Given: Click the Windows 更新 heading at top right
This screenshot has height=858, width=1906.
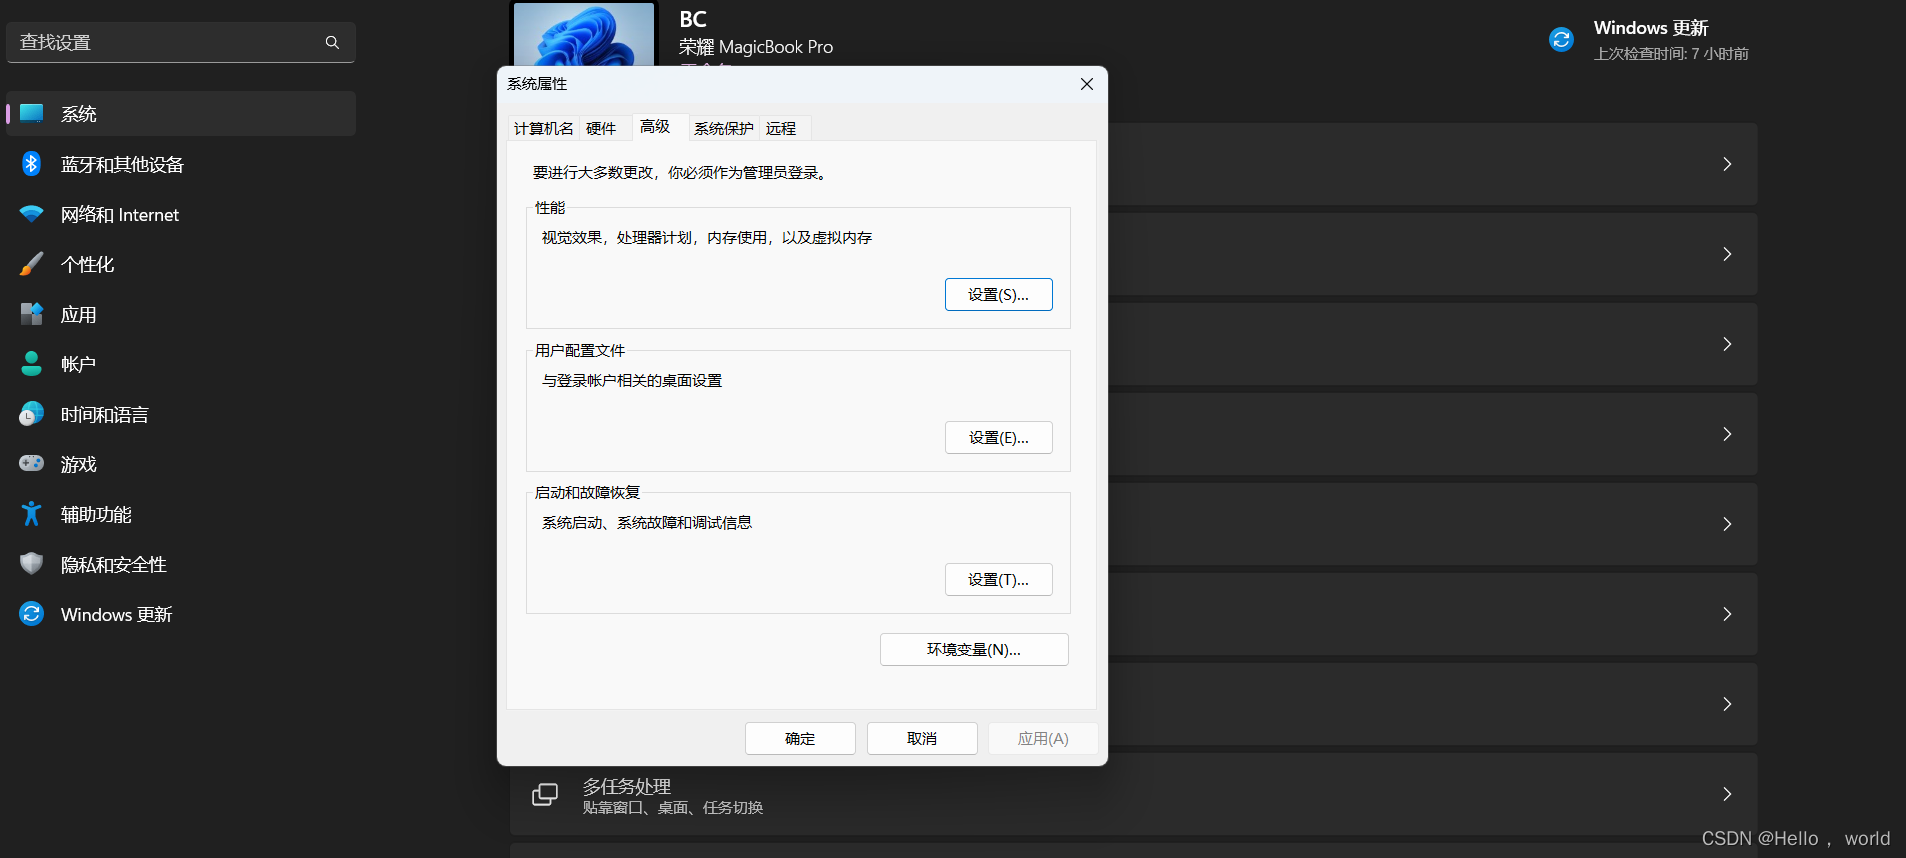Looking at the screenshot, I should [1651, 28].
